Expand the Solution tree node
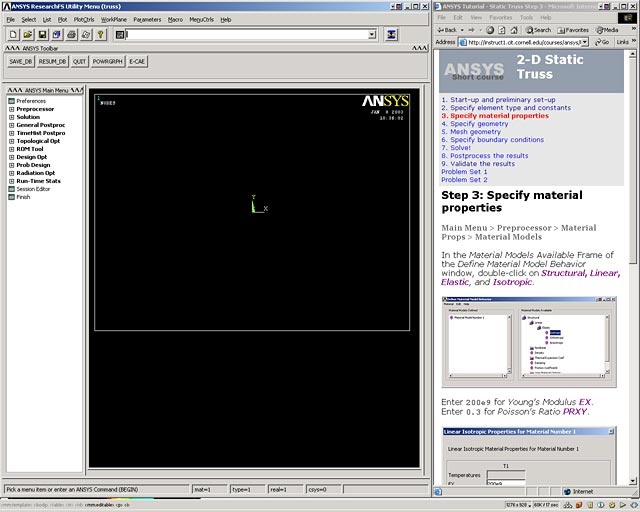 coord(11,117)
